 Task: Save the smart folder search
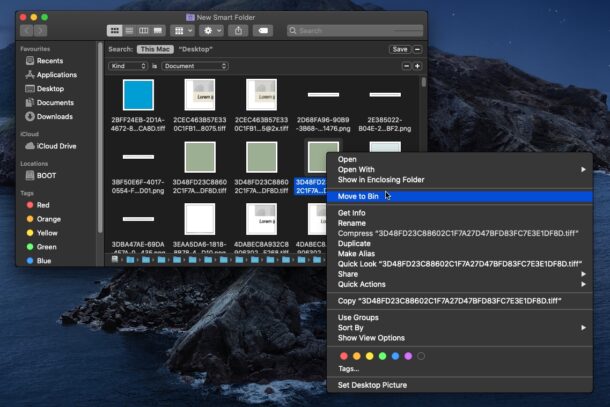[400, 49]
